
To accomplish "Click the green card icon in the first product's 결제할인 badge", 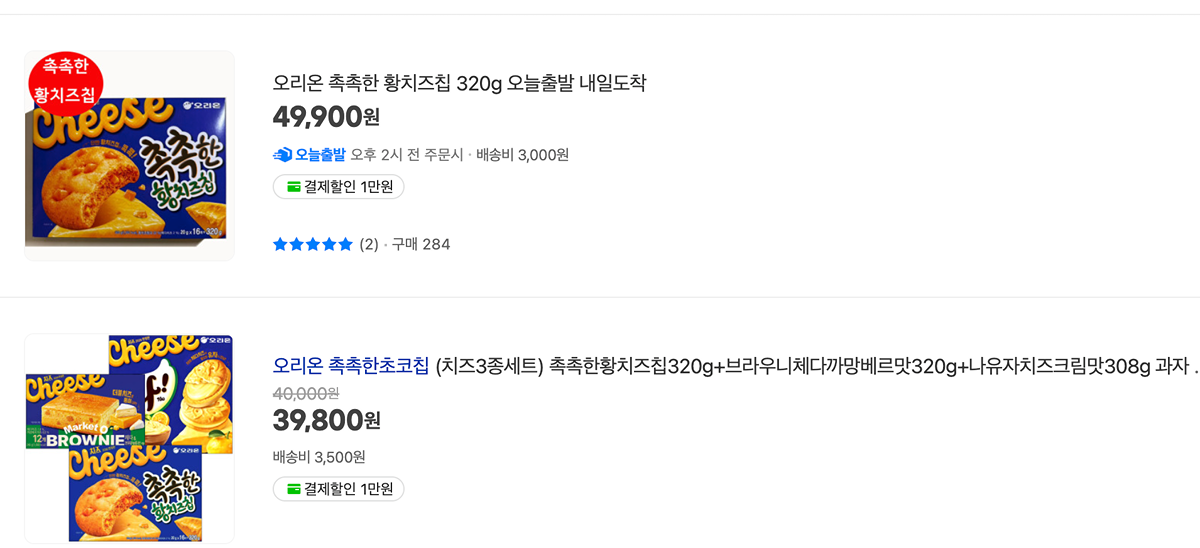I will (293, 187).
